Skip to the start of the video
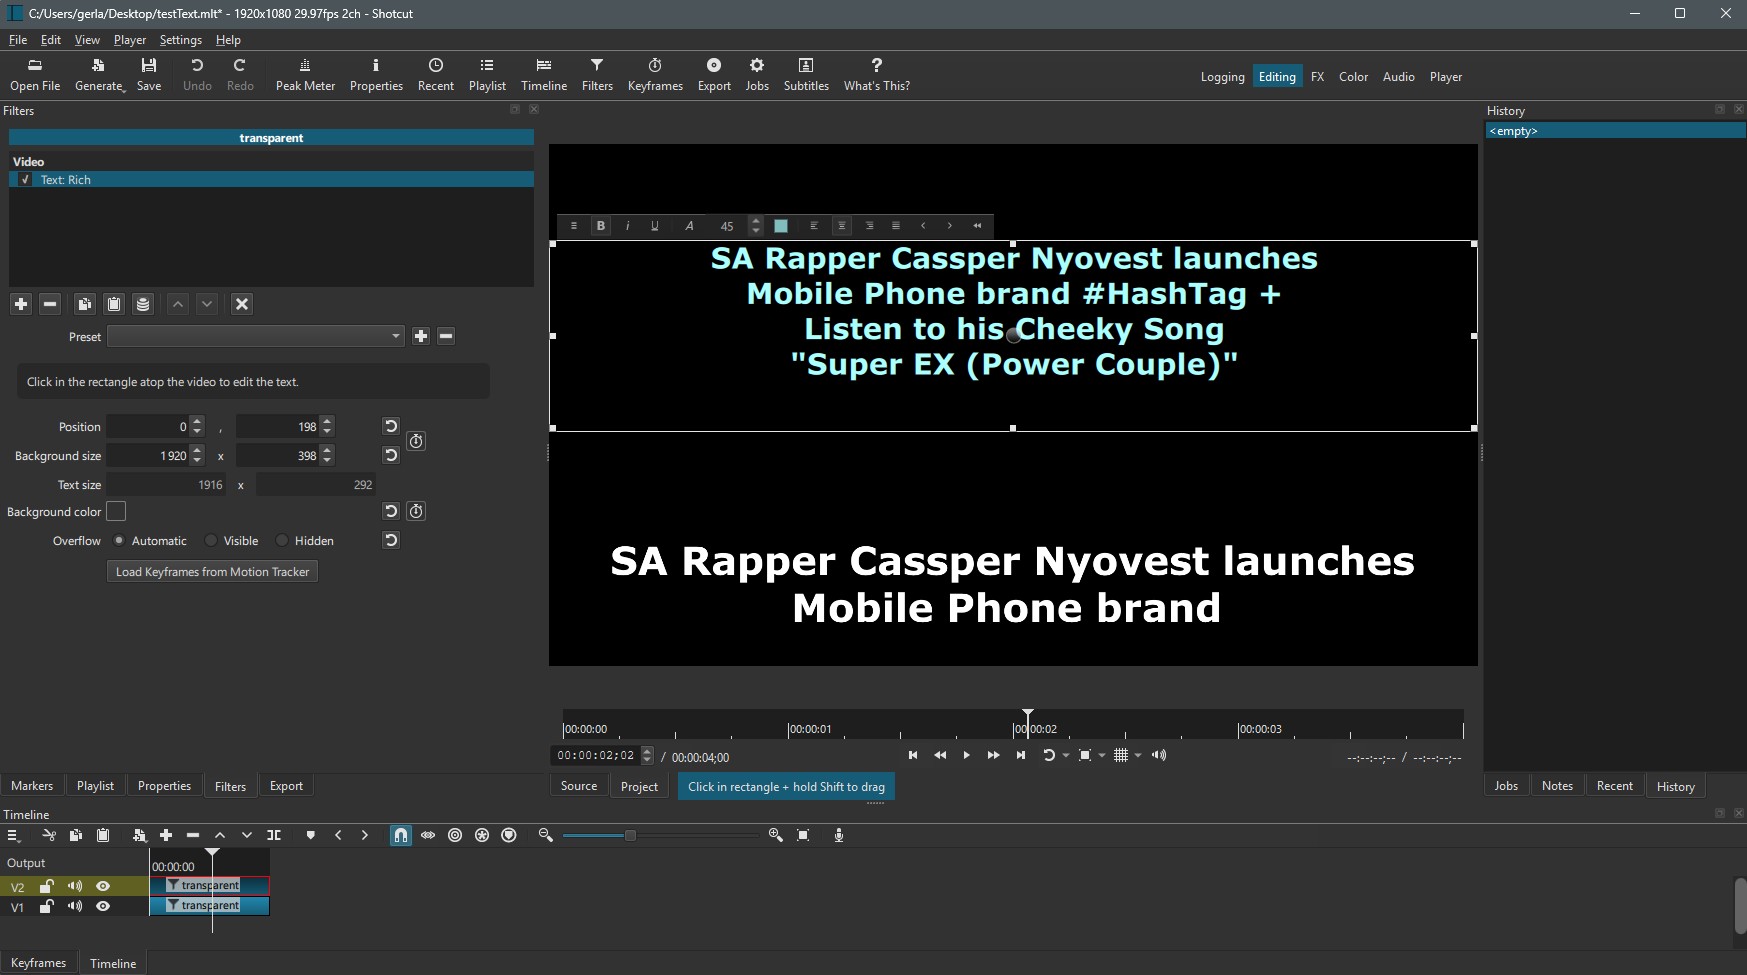 (x=912, y=755)
